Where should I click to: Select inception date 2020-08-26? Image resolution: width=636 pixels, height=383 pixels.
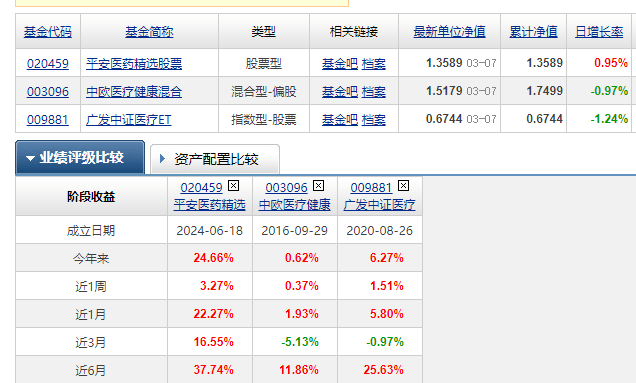click(x=380, y=230)
